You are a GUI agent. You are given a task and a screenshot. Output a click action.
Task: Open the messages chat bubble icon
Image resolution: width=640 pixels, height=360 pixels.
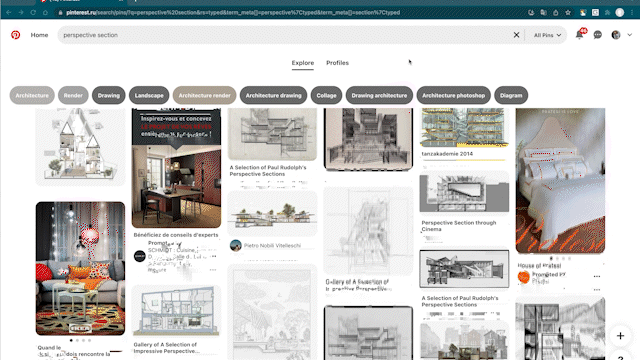point(598,35)
